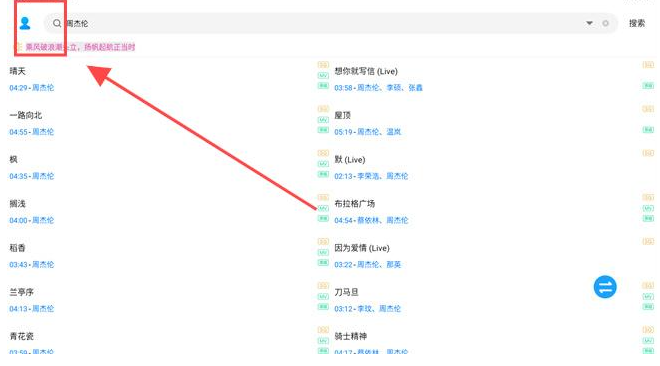Open the pink announcement text below search
Viewport: 660px width, 366px height.
point(80,47)
